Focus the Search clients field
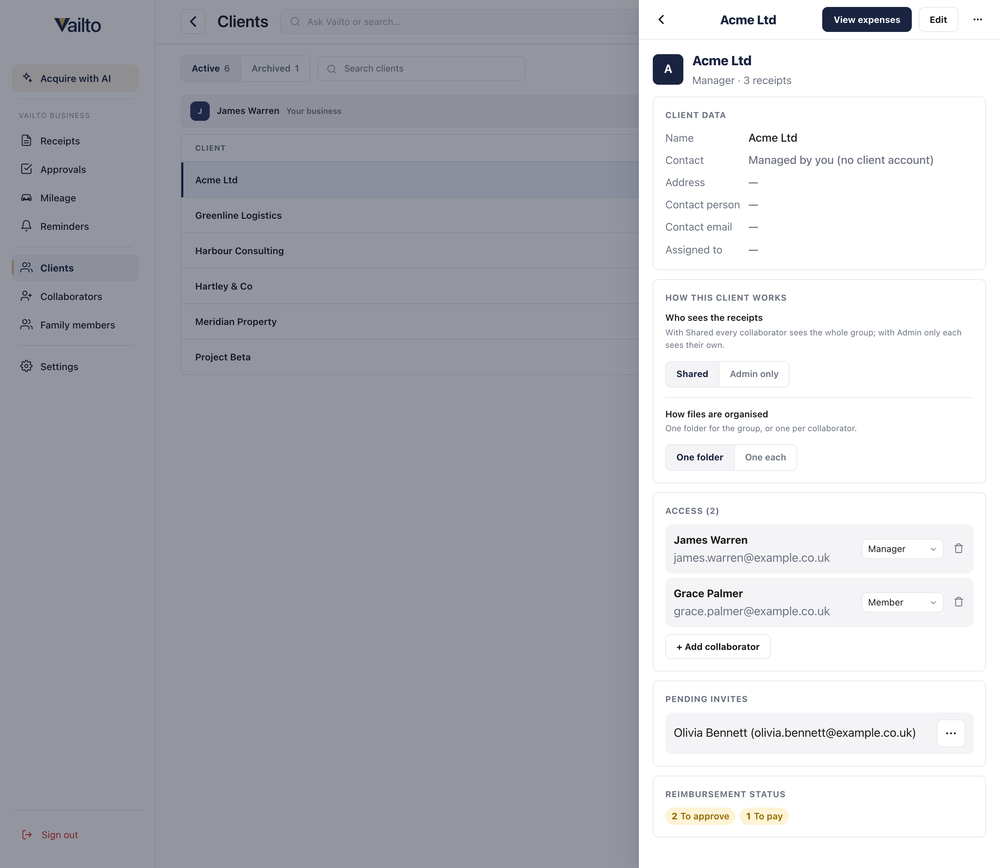The height and width of the screenshot is (868, 1000). (422, 69)
